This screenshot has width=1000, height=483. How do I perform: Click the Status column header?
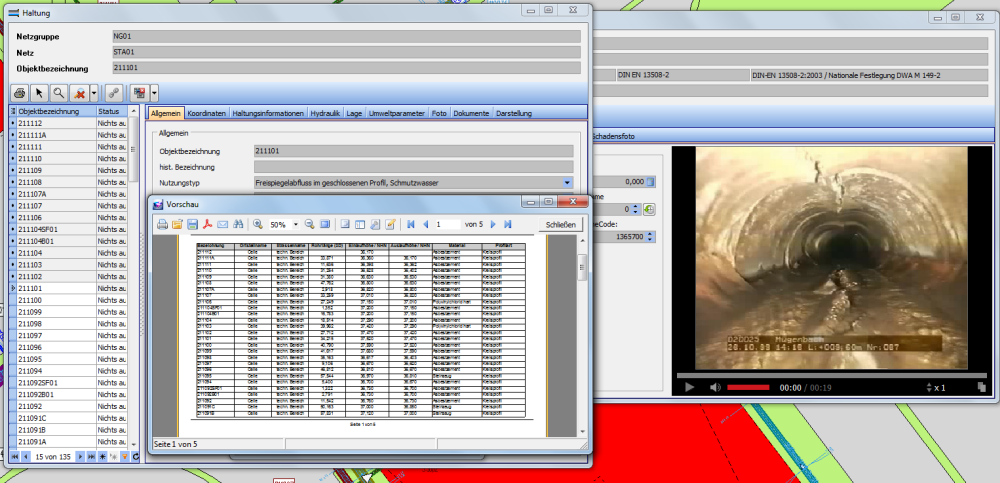coord(112,111)
